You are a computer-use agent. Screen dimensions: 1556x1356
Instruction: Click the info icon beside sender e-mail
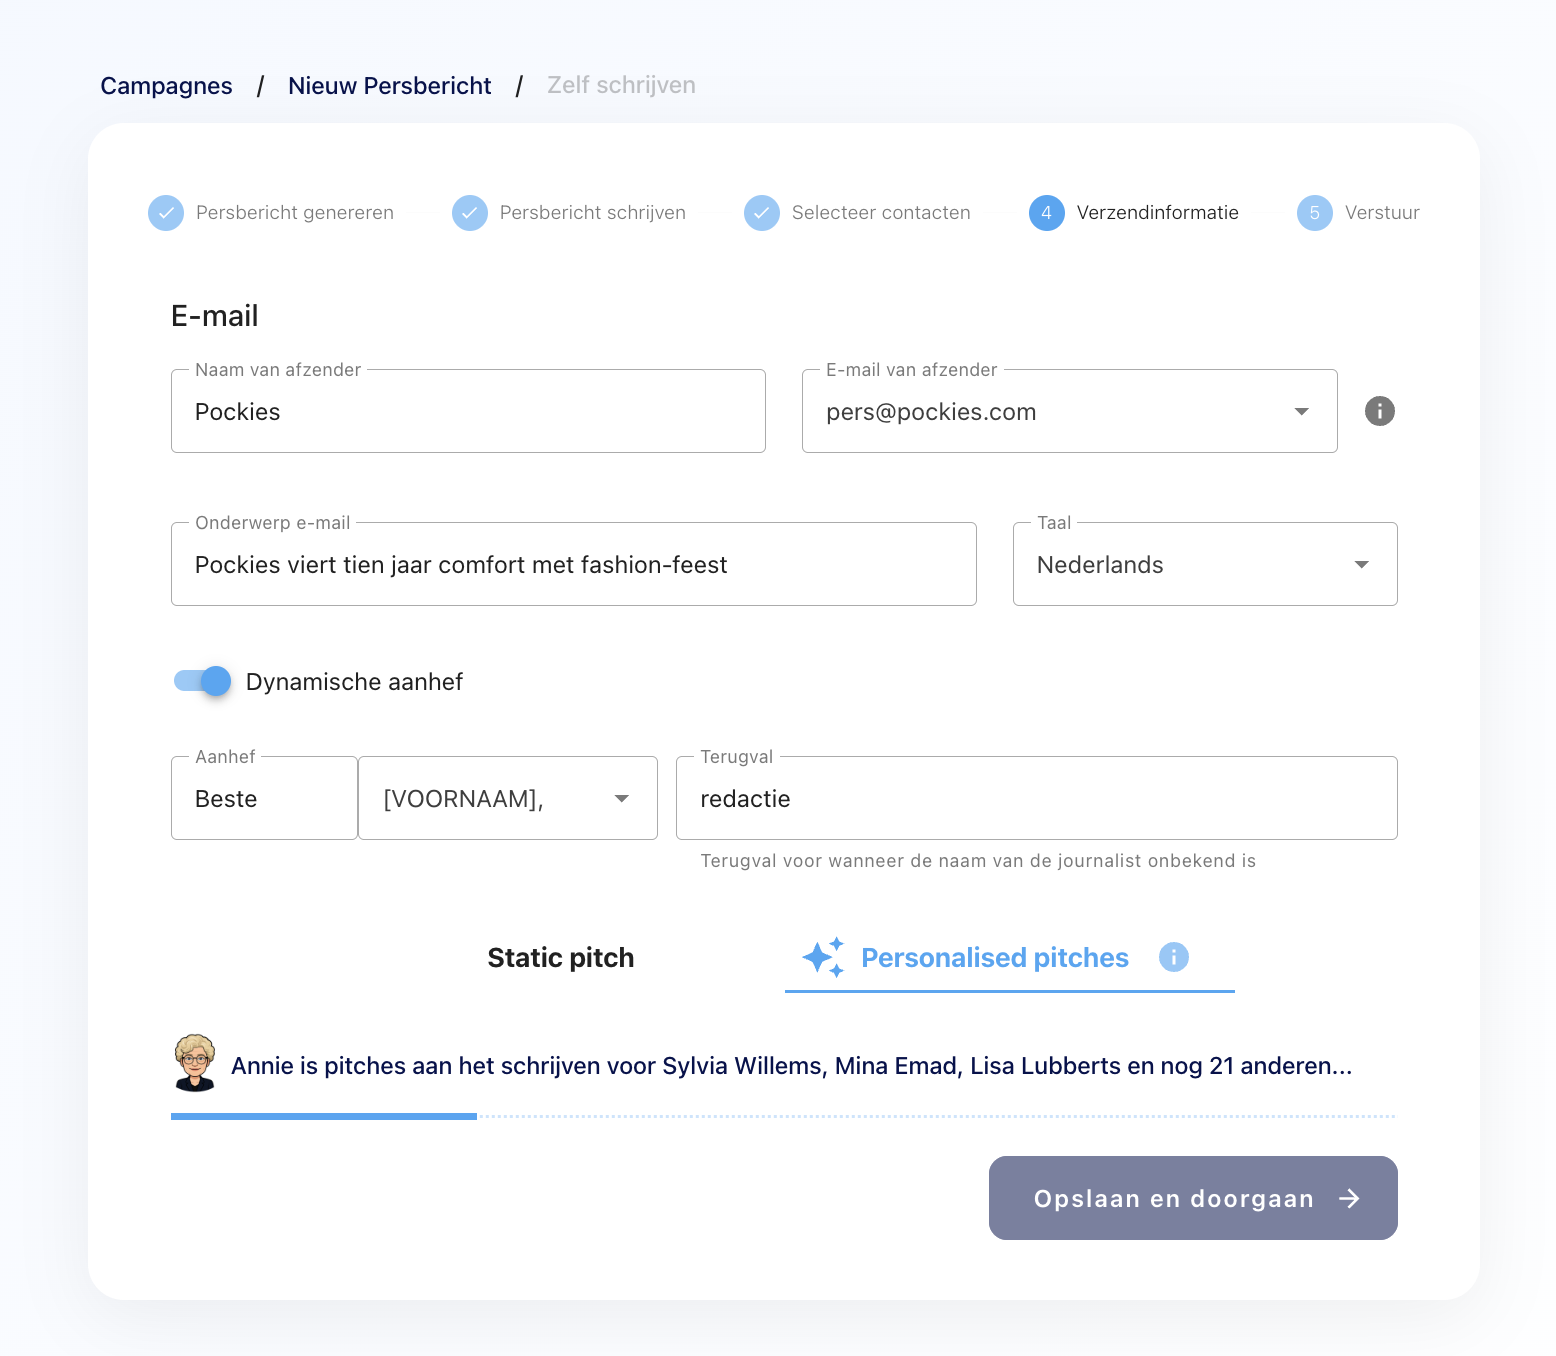(1379, 411)
